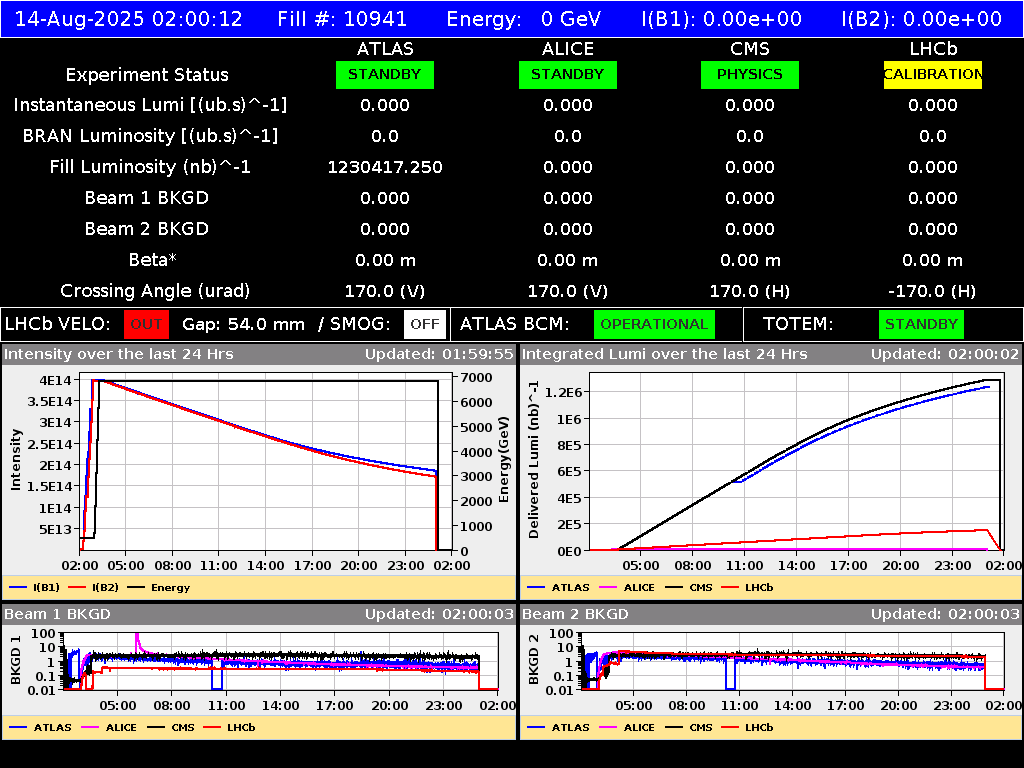This screenshot has width=1024, height=768.
Task: Click the "Beam 1 BKGD" chart panel title
Action: 57,615
